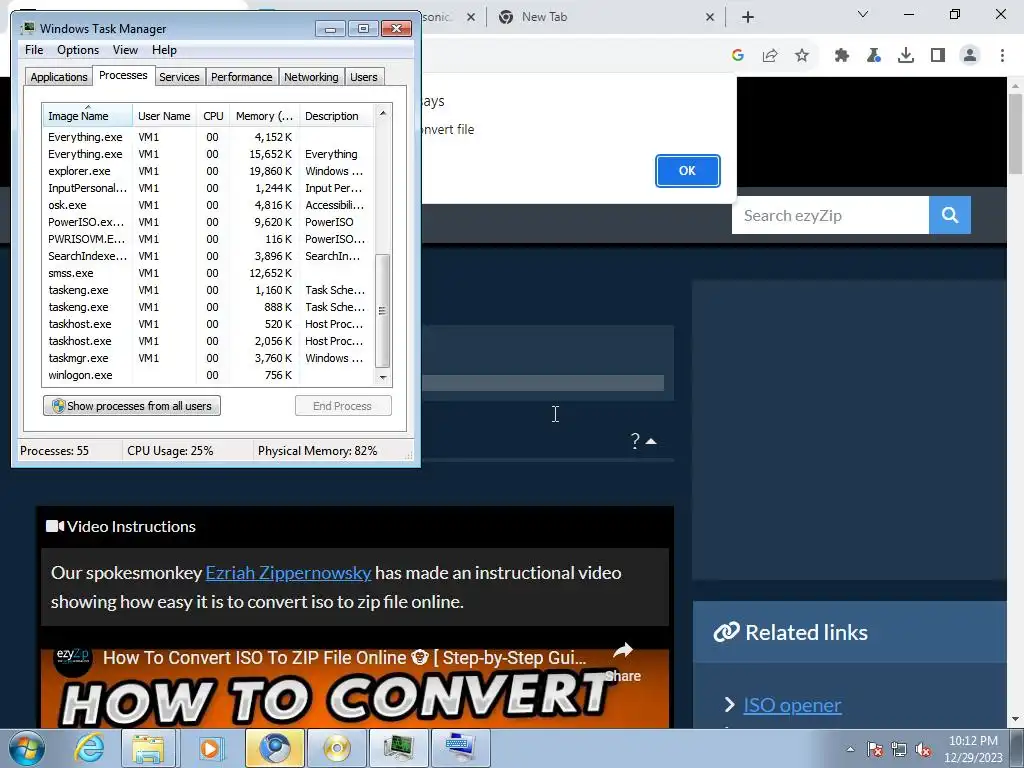Bookmark this page with the star icon
Viewport: 1024px width, 768px height.
click(802, 56)
